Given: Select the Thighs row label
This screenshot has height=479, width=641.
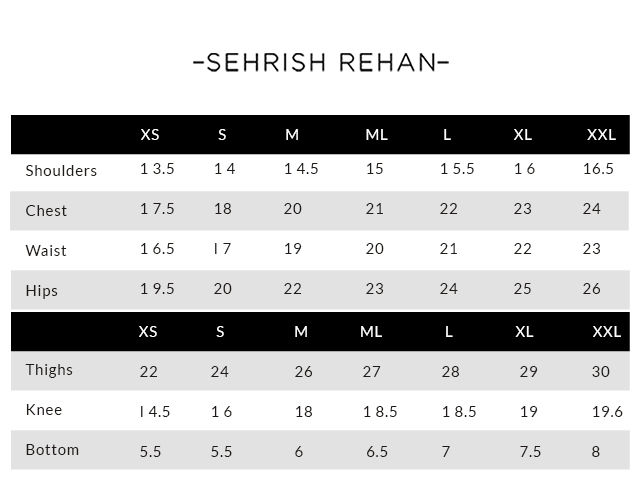Looking at the screenshot, I should [49, 369].
